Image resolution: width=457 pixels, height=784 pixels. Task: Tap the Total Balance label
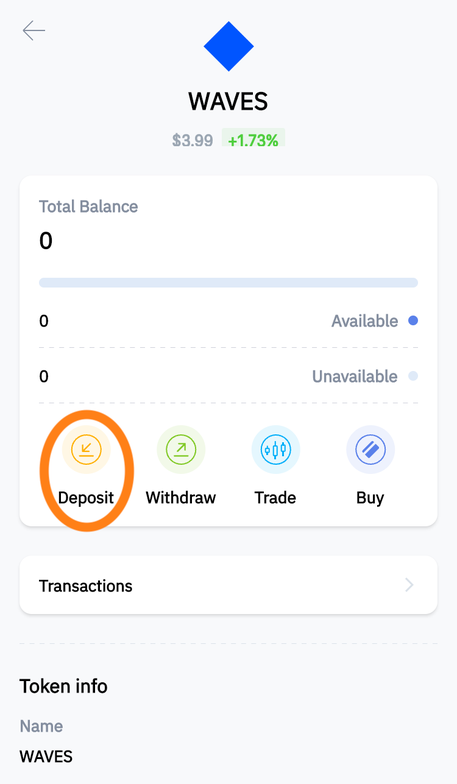[88, 206]
